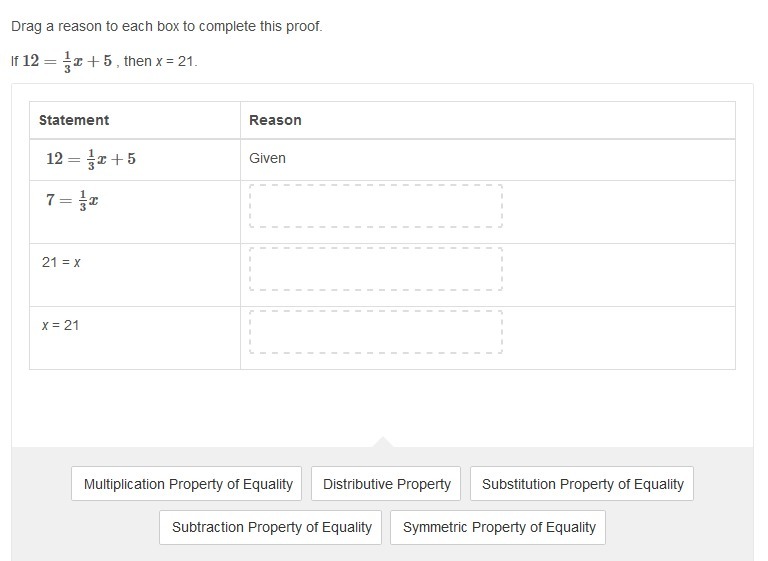The width and height of the screenshot is (768, 561).
Task: Click the gray answer tray background
Action: (383, 504)
